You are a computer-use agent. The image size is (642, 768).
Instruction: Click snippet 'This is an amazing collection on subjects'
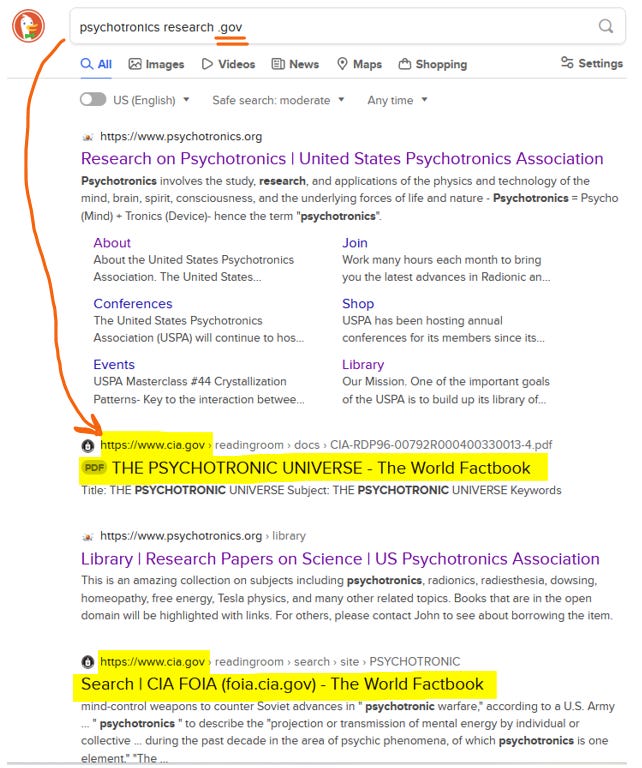click(213, 580)
